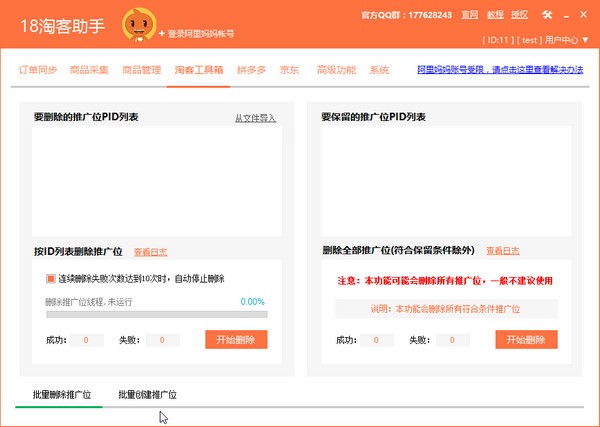This screenshot has width=600, height=427.
Task: Open the 阿里妈妈账号受限 solution link
Action: pos(500,70)
